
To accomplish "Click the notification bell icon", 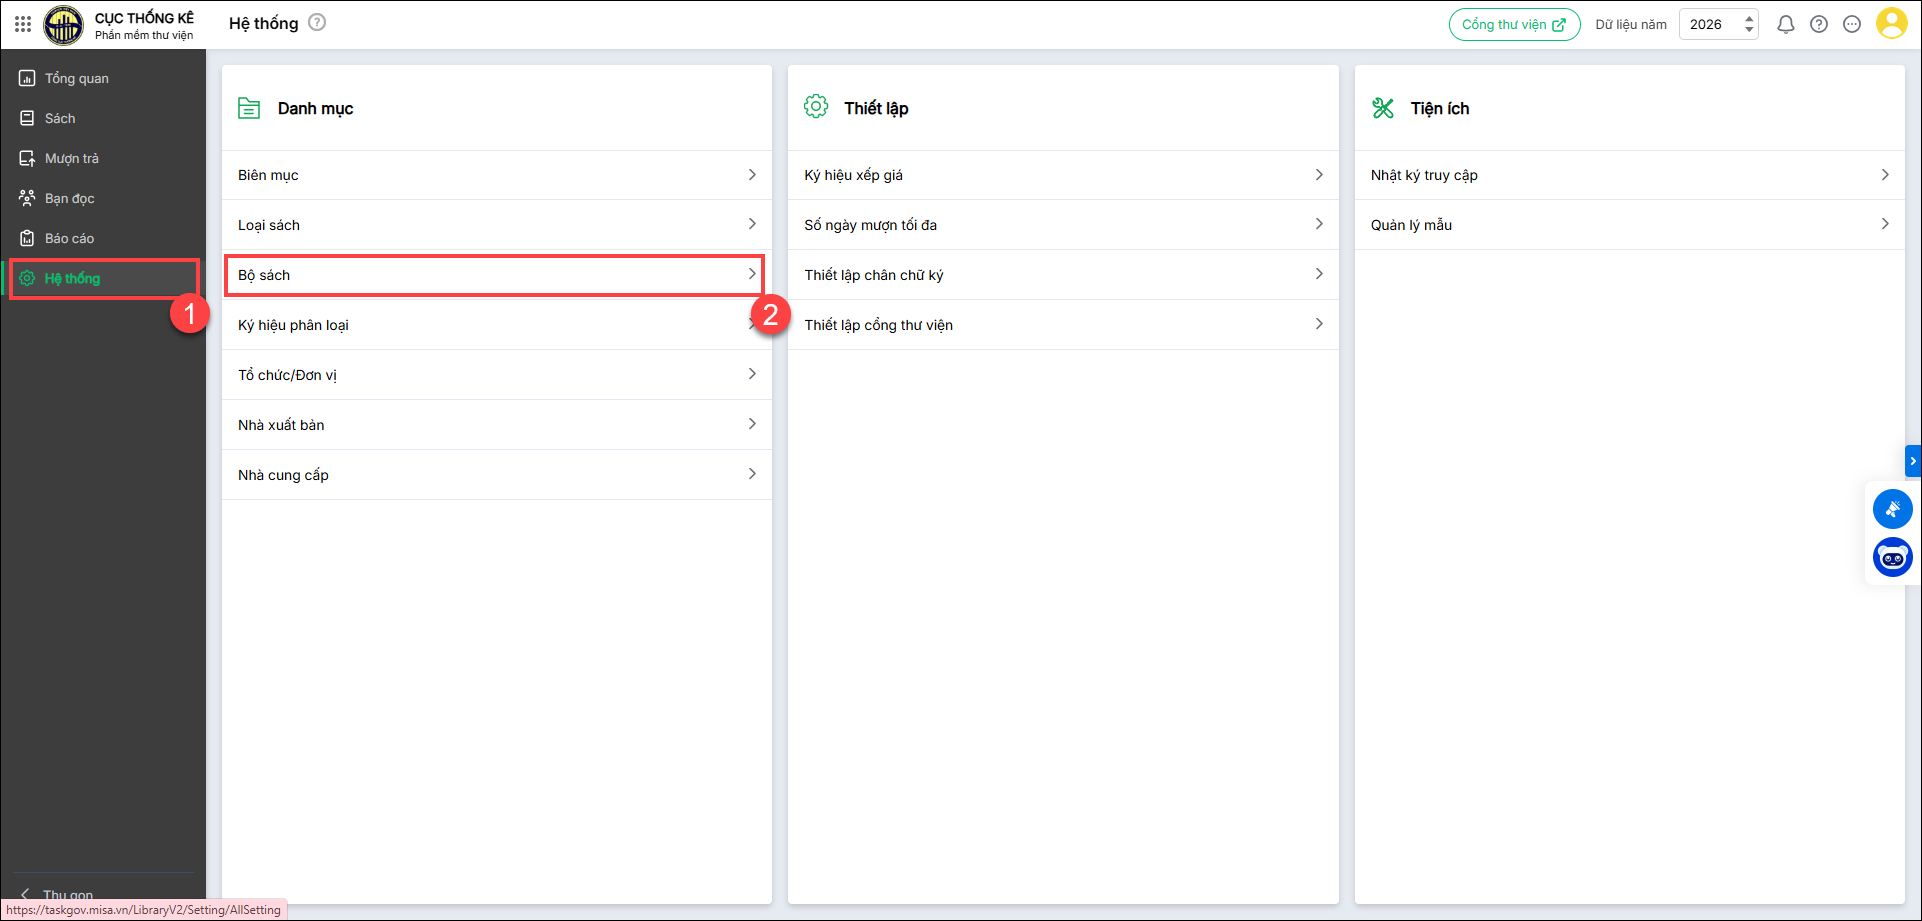I will pos(1785,24).
